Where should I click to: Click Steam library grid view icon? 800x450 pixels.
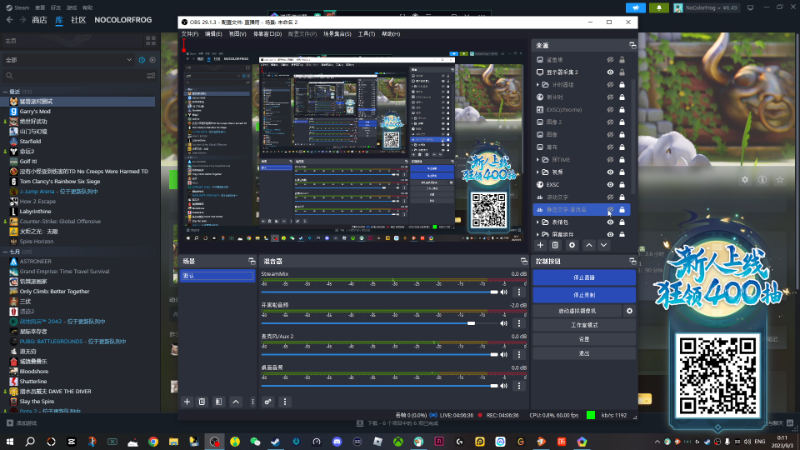(x=151, y=41)
